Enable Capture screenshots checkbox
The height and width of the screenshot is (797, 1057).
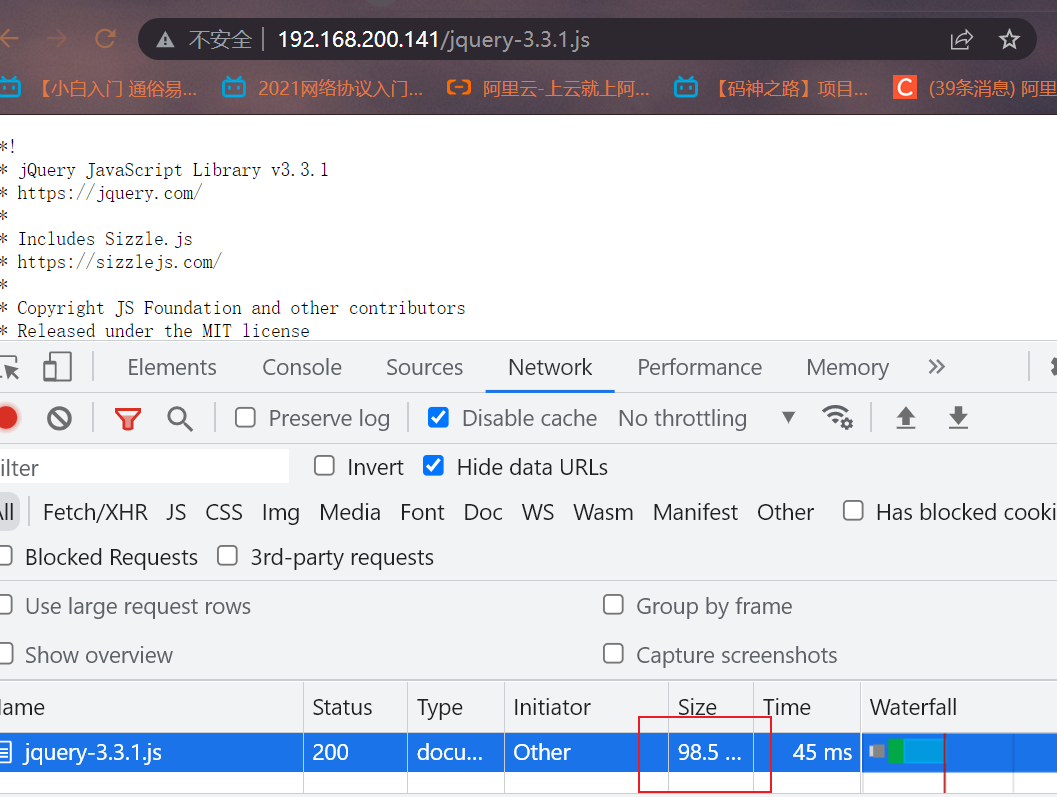[613, 654]
